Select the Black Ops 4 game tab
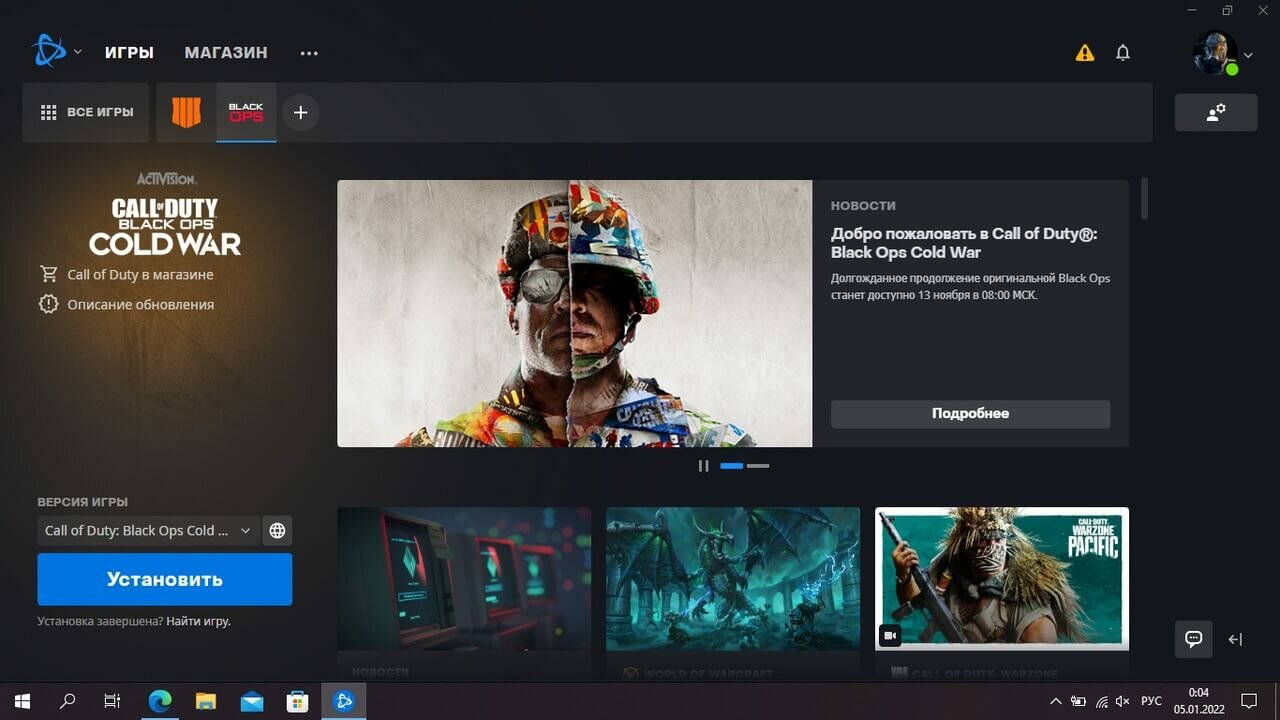 click(186, 112)
